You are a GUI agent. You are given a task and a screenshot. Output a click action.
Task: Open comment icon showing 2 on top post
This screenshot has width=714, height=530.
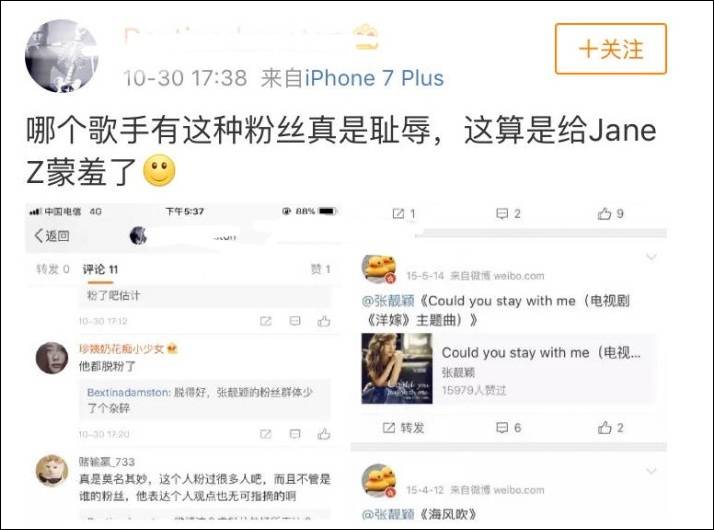[x=508, y=214]
